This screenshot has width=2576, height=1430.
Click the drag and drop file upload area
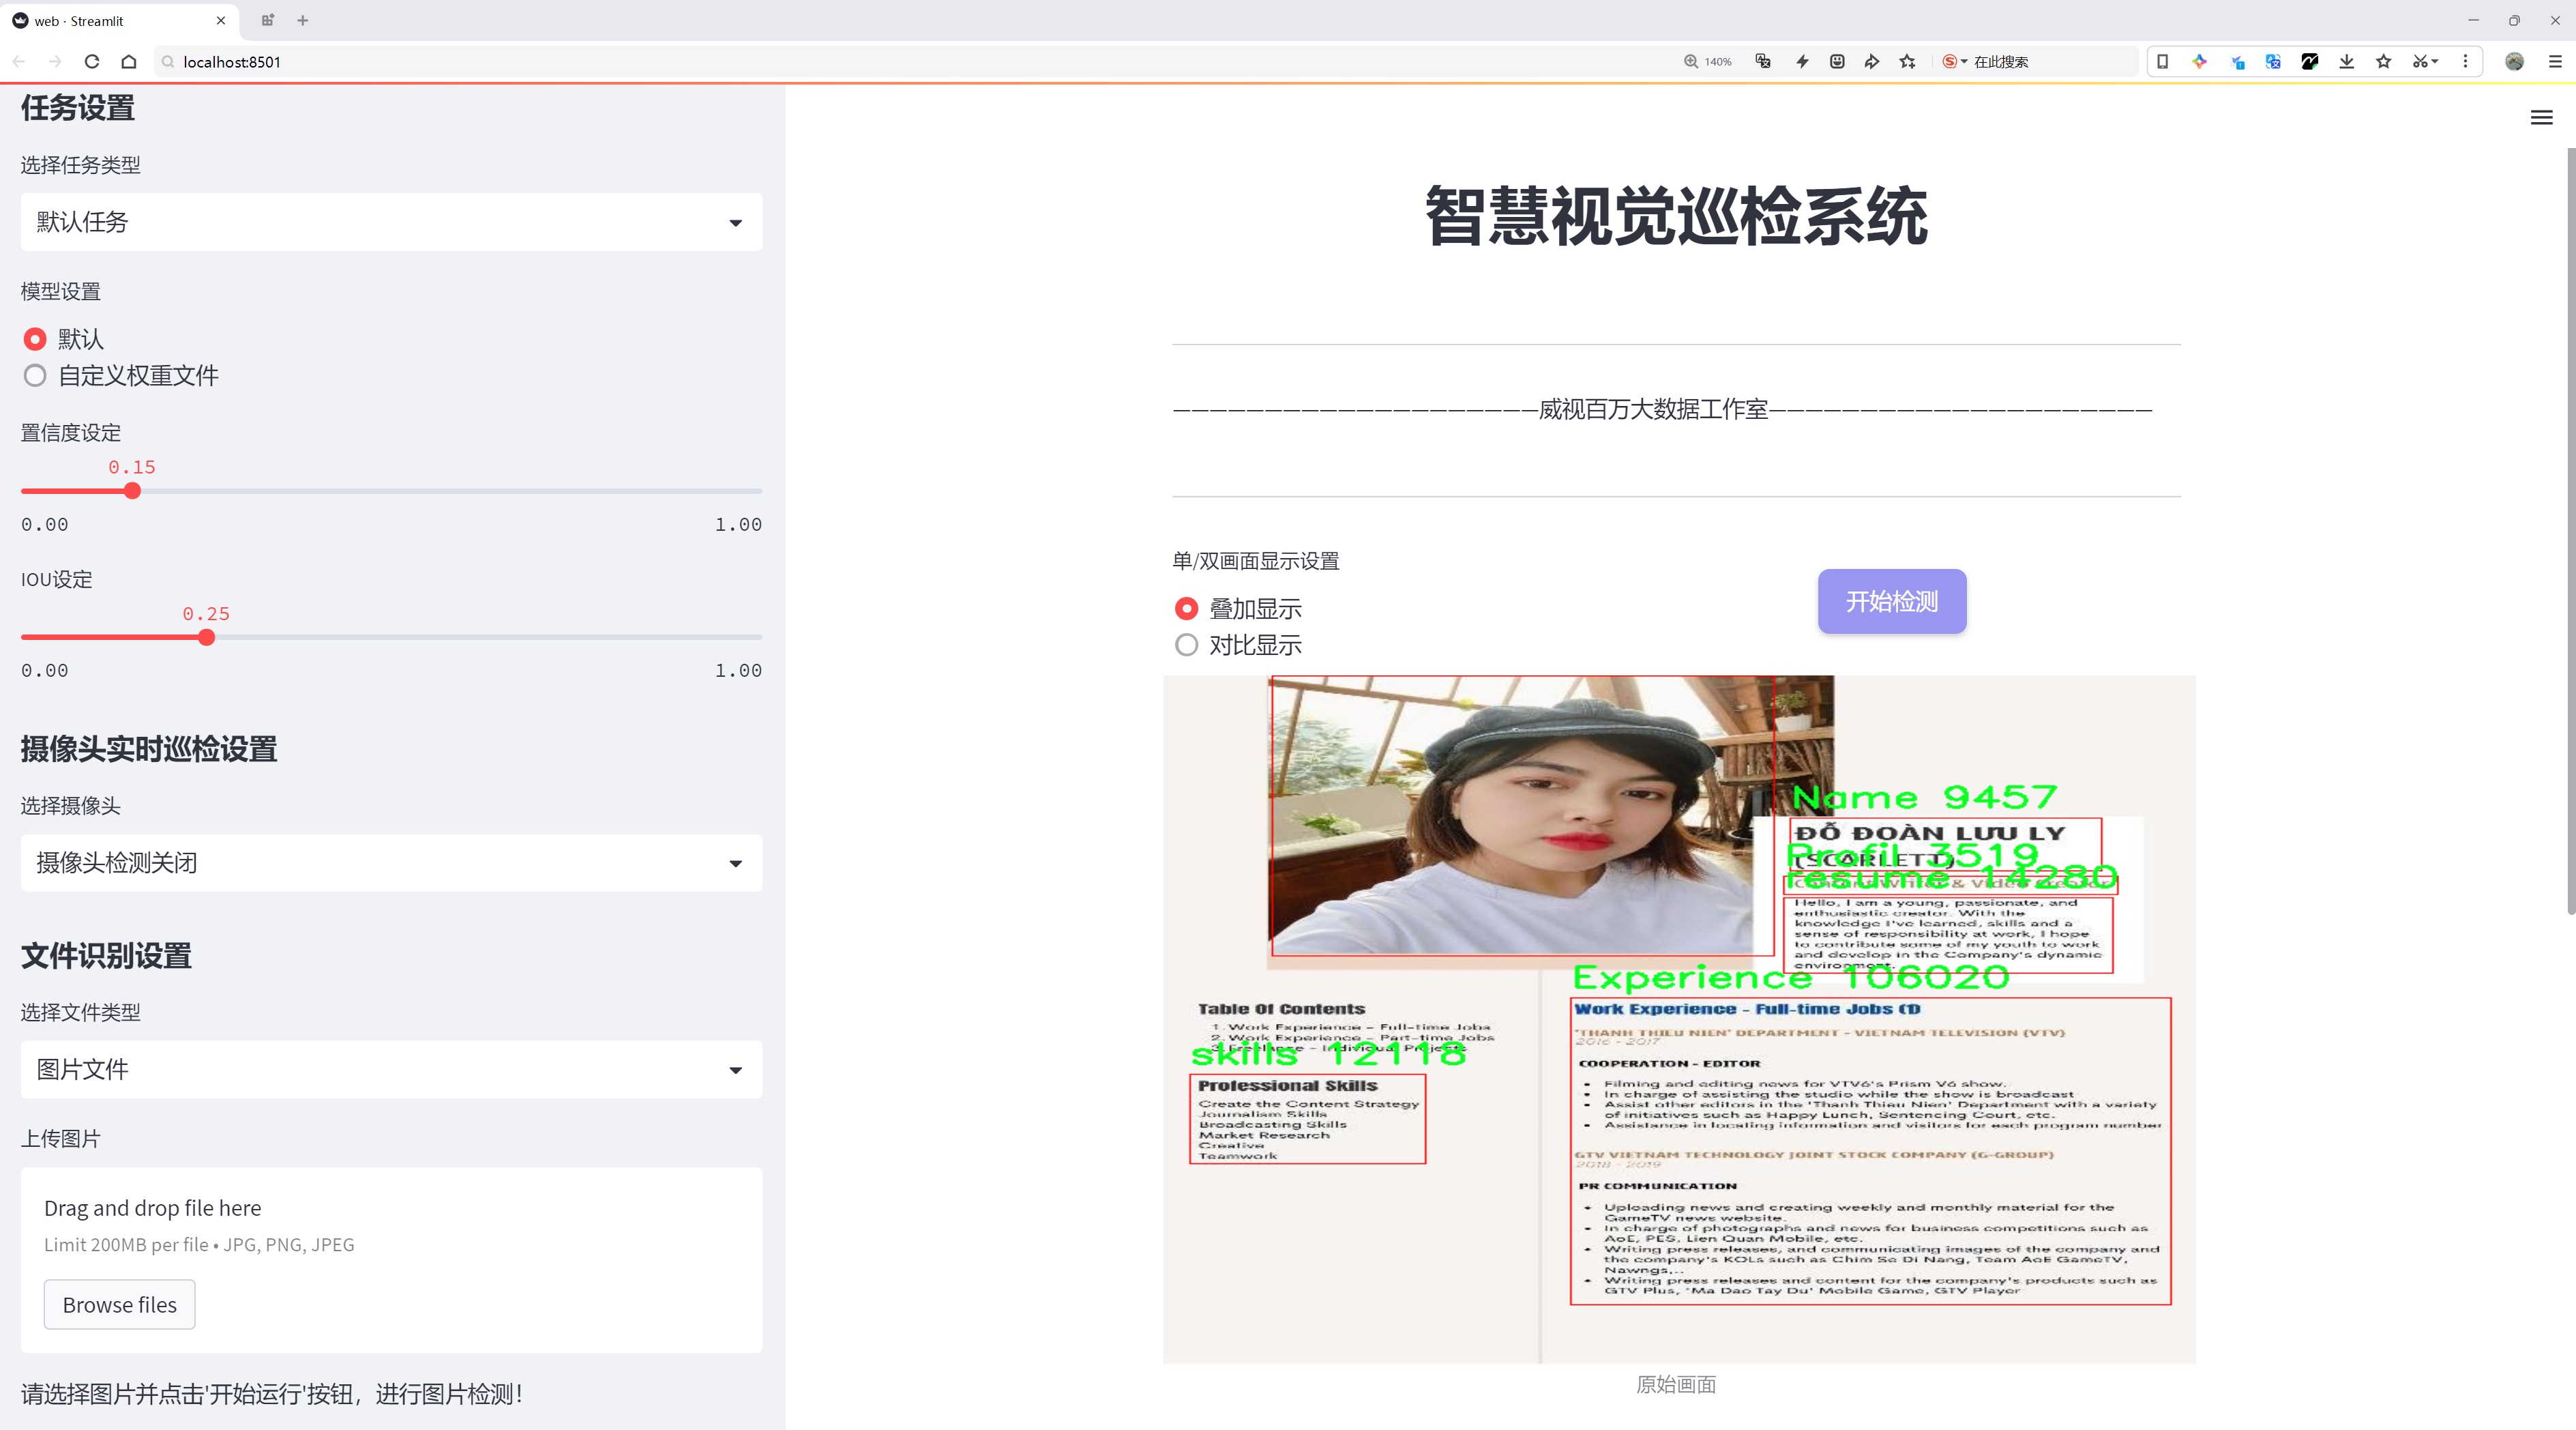(x=391, y=1260)
